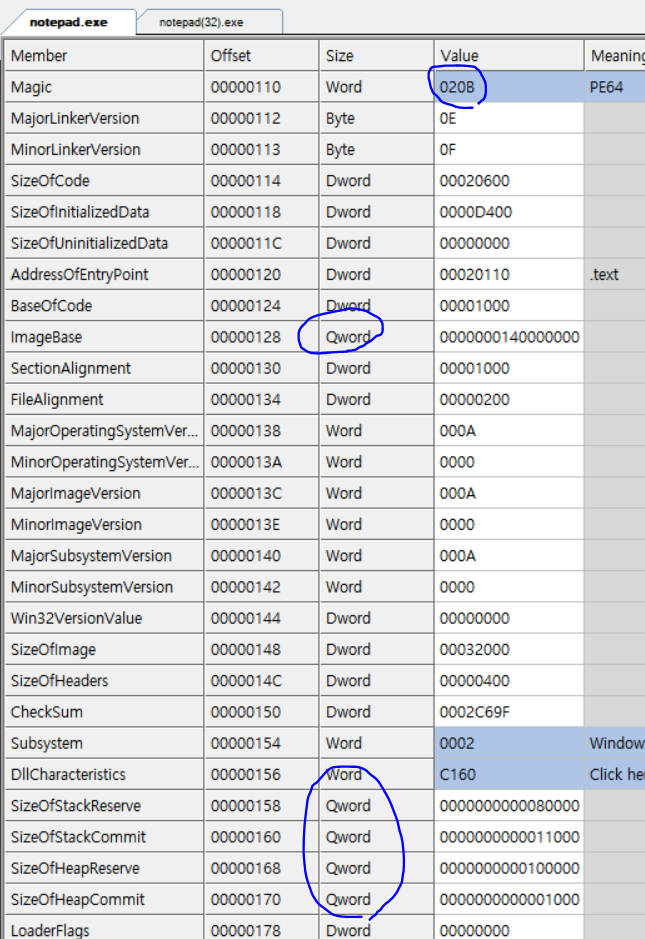This screenshot has height=939, width=645.
Task: Click the value 0000000000001000
Action: [509, 899]
